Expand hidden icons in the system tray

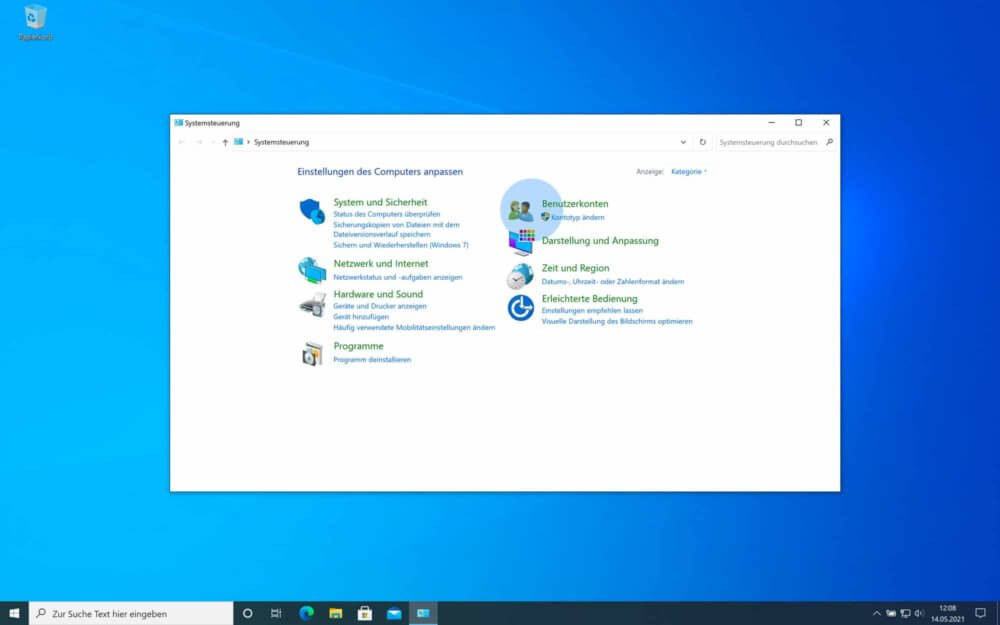tap(876, 613)
